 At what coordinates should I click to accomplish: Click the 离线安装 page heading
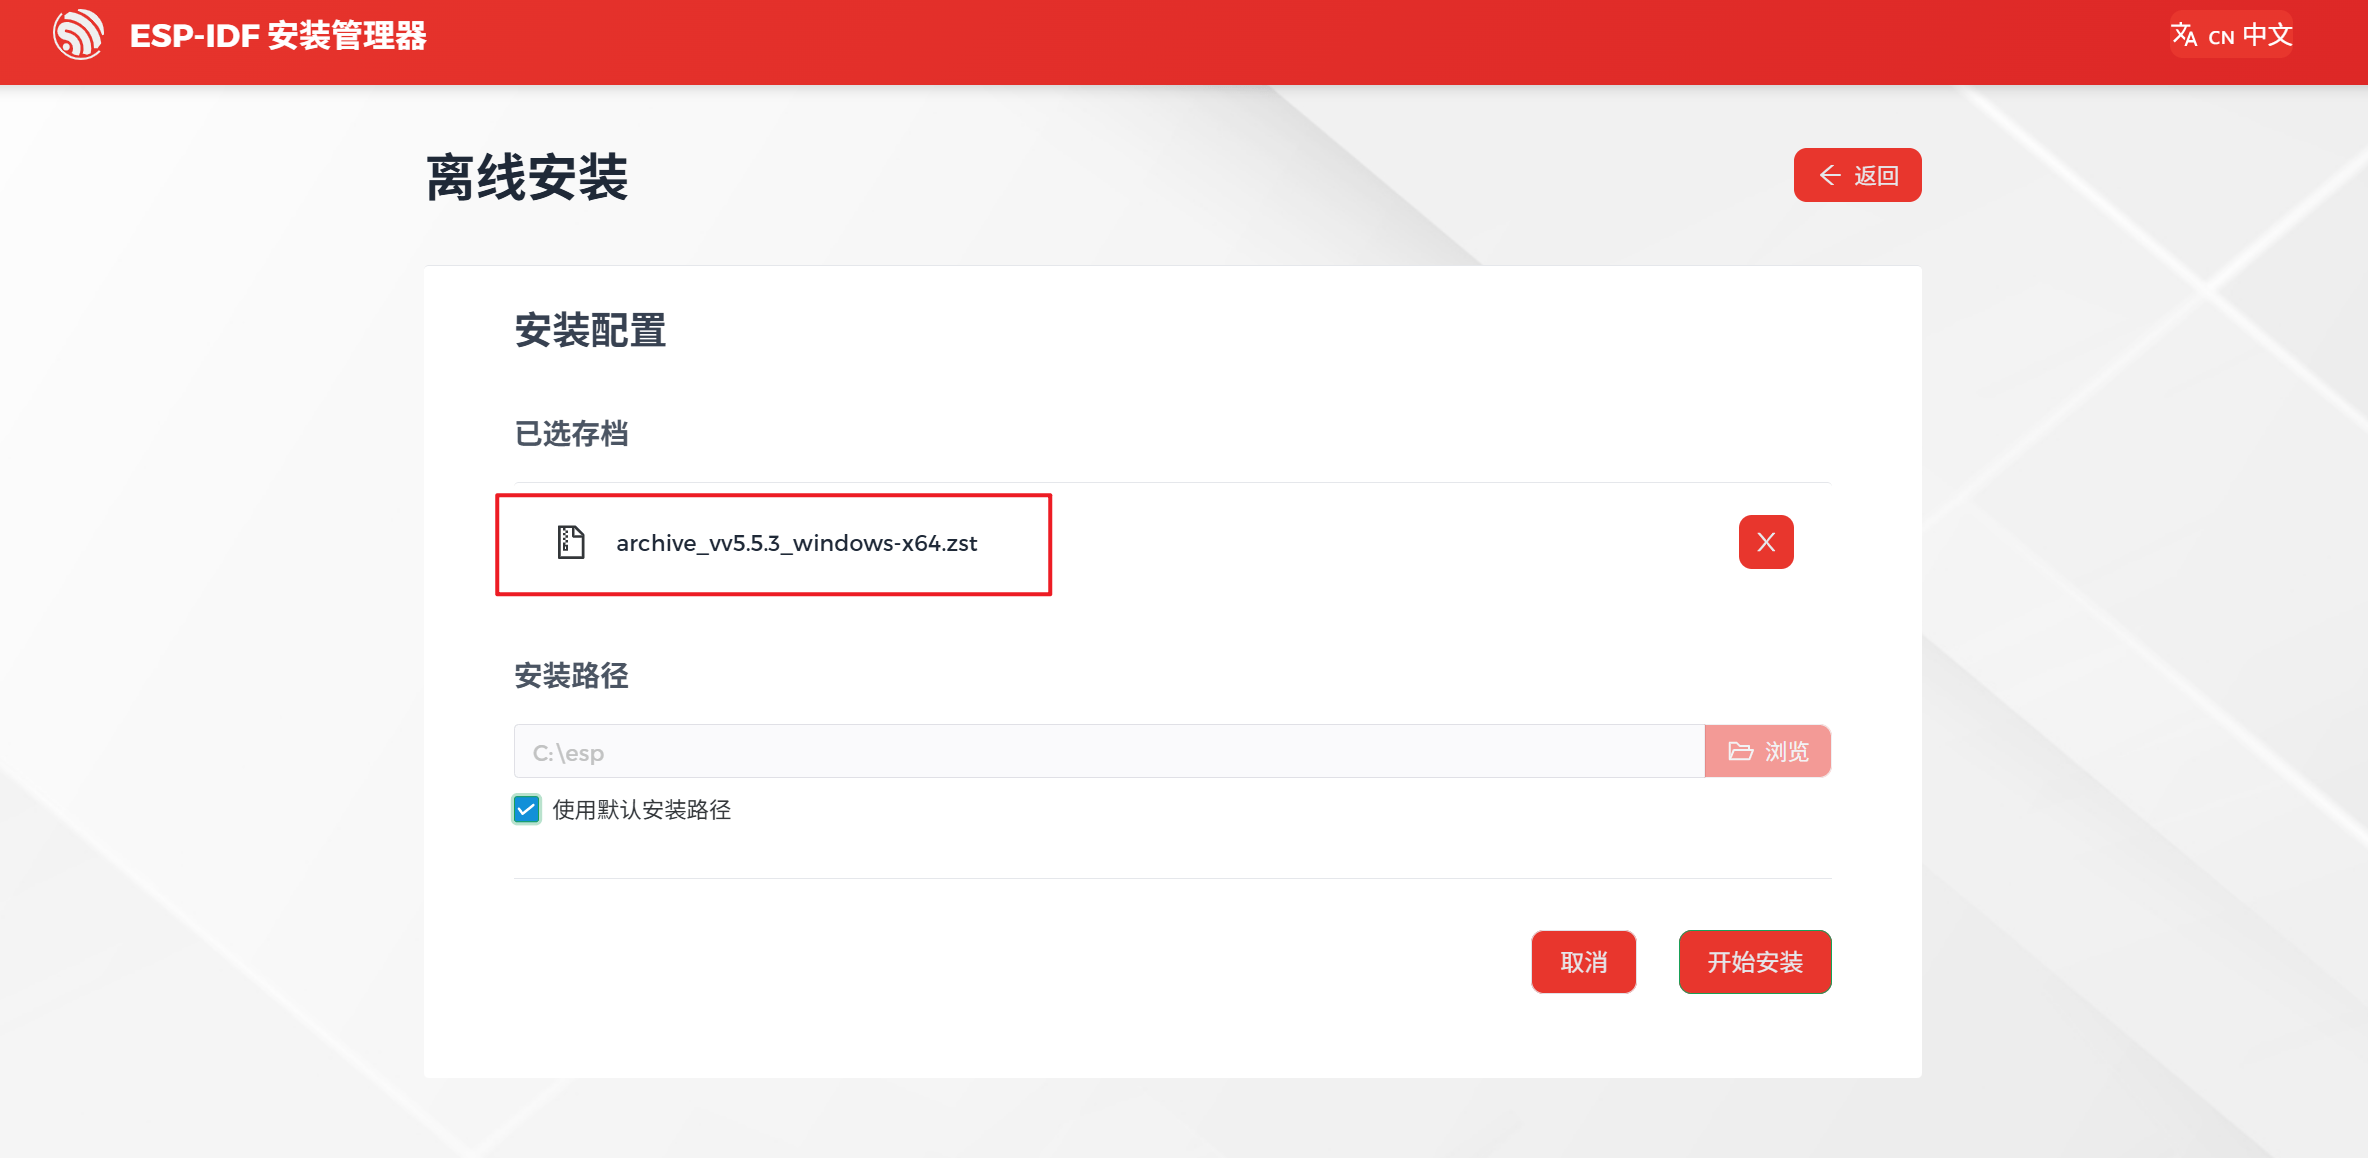point(527,179)
